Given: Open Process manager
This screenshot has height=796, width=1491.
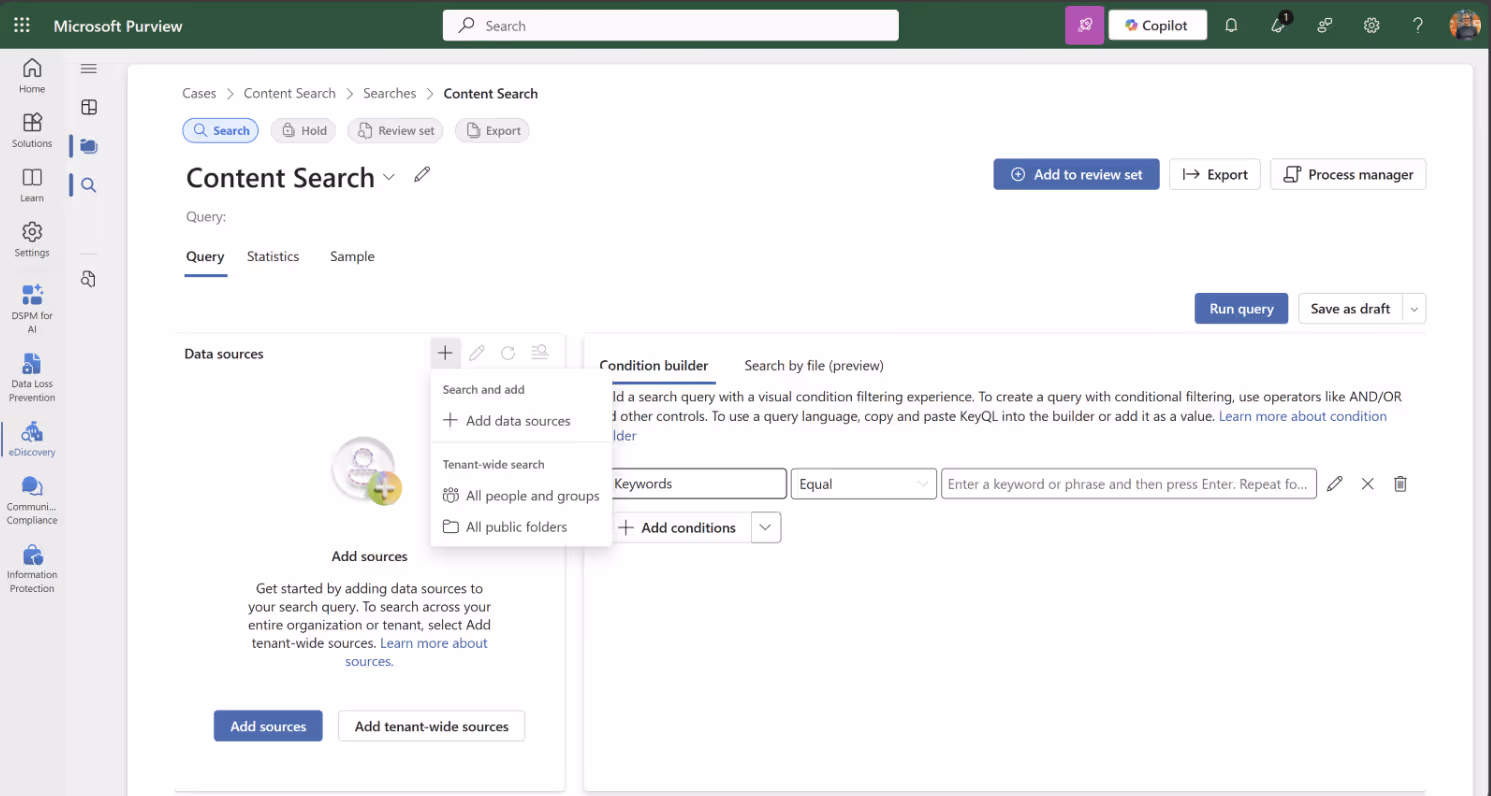Looking at the screenshot, I should [x=1348, y=174].
